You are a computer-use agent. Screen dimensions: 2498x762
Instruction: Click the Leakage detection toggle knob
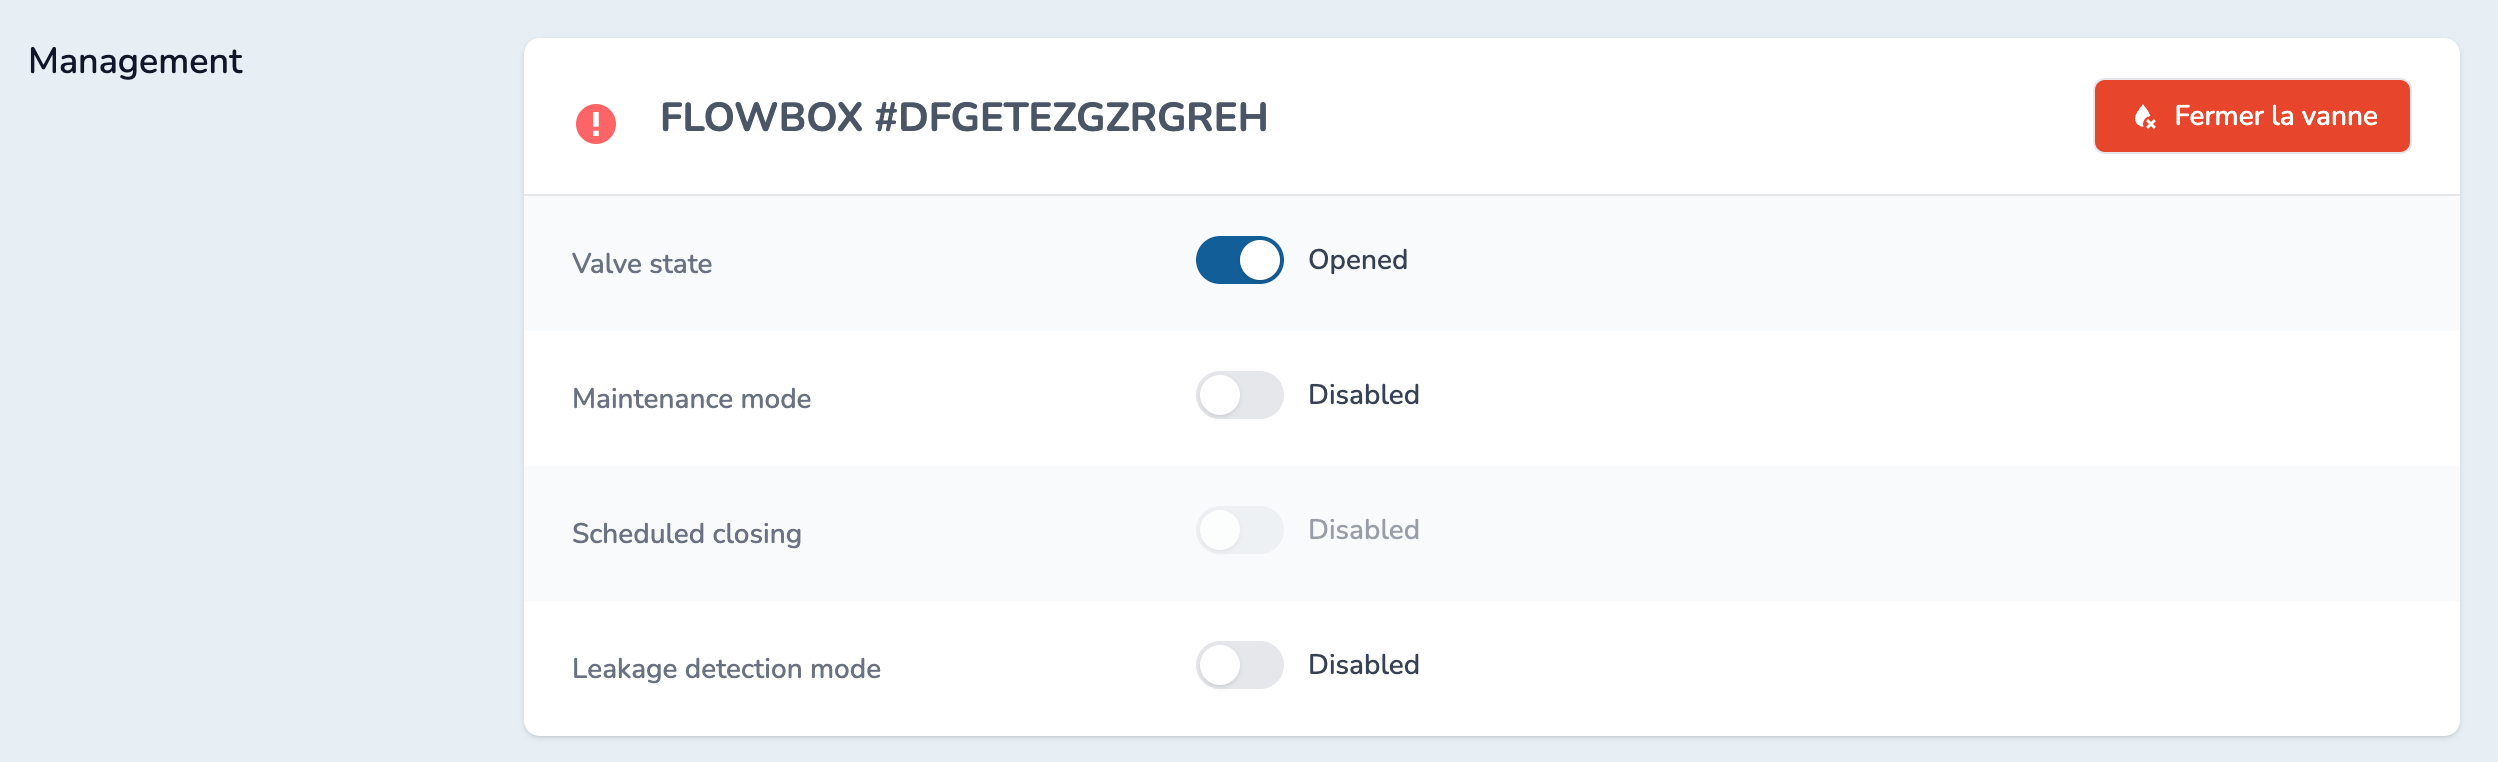tap(1222, 666)
